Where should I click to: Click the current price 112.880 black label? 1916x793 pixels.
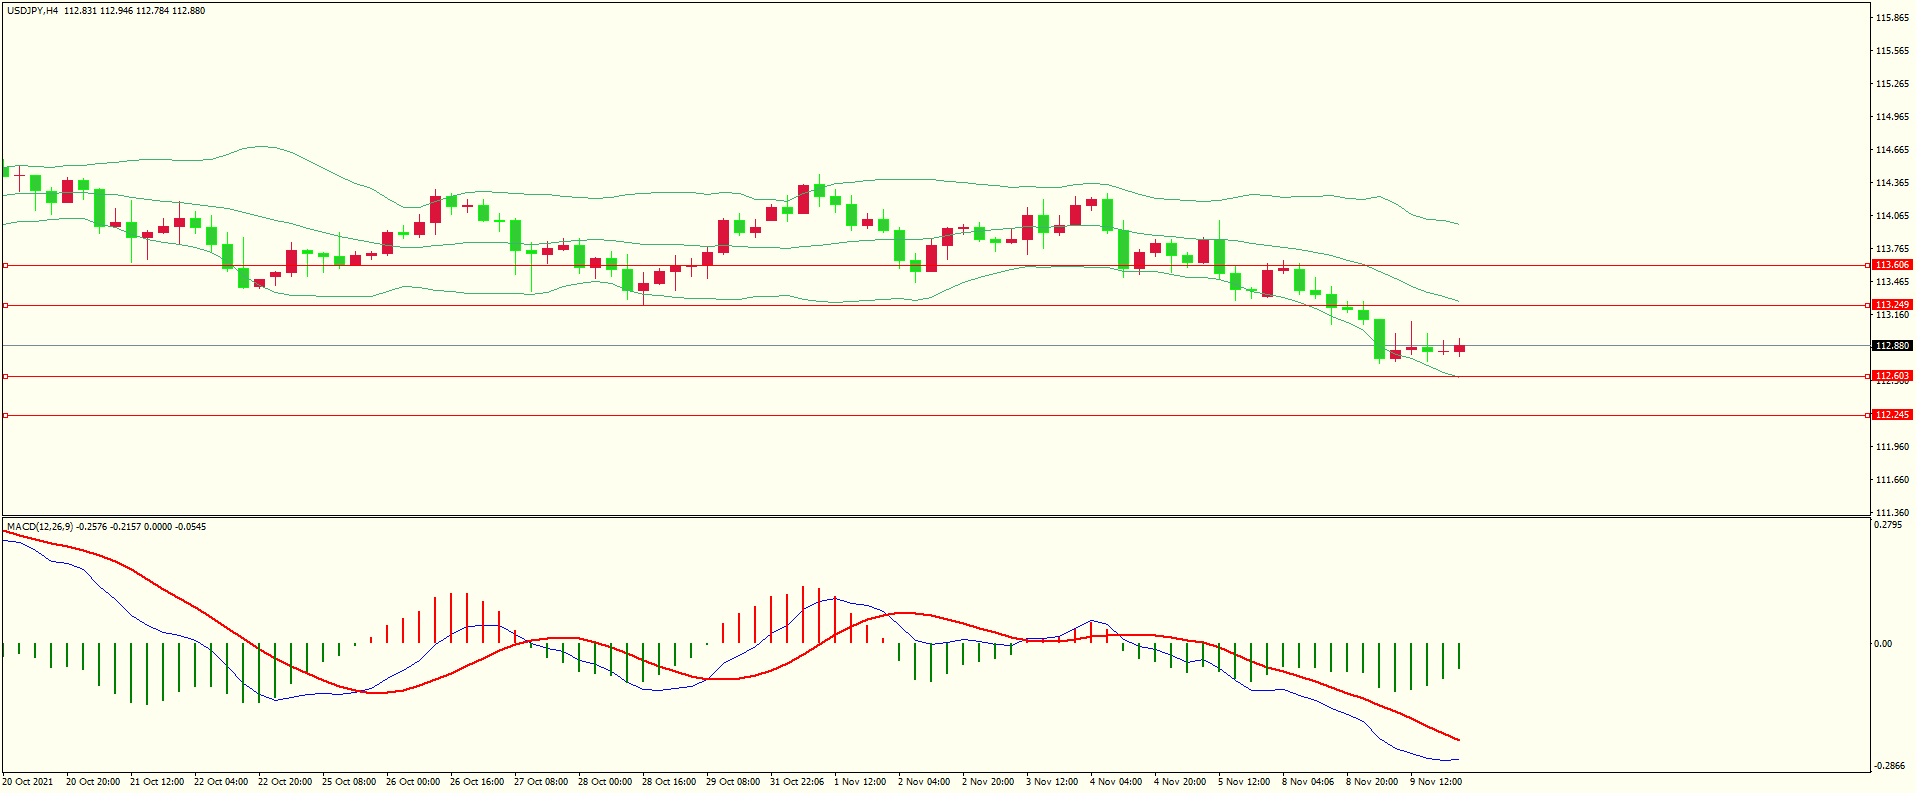point(1891,346)
